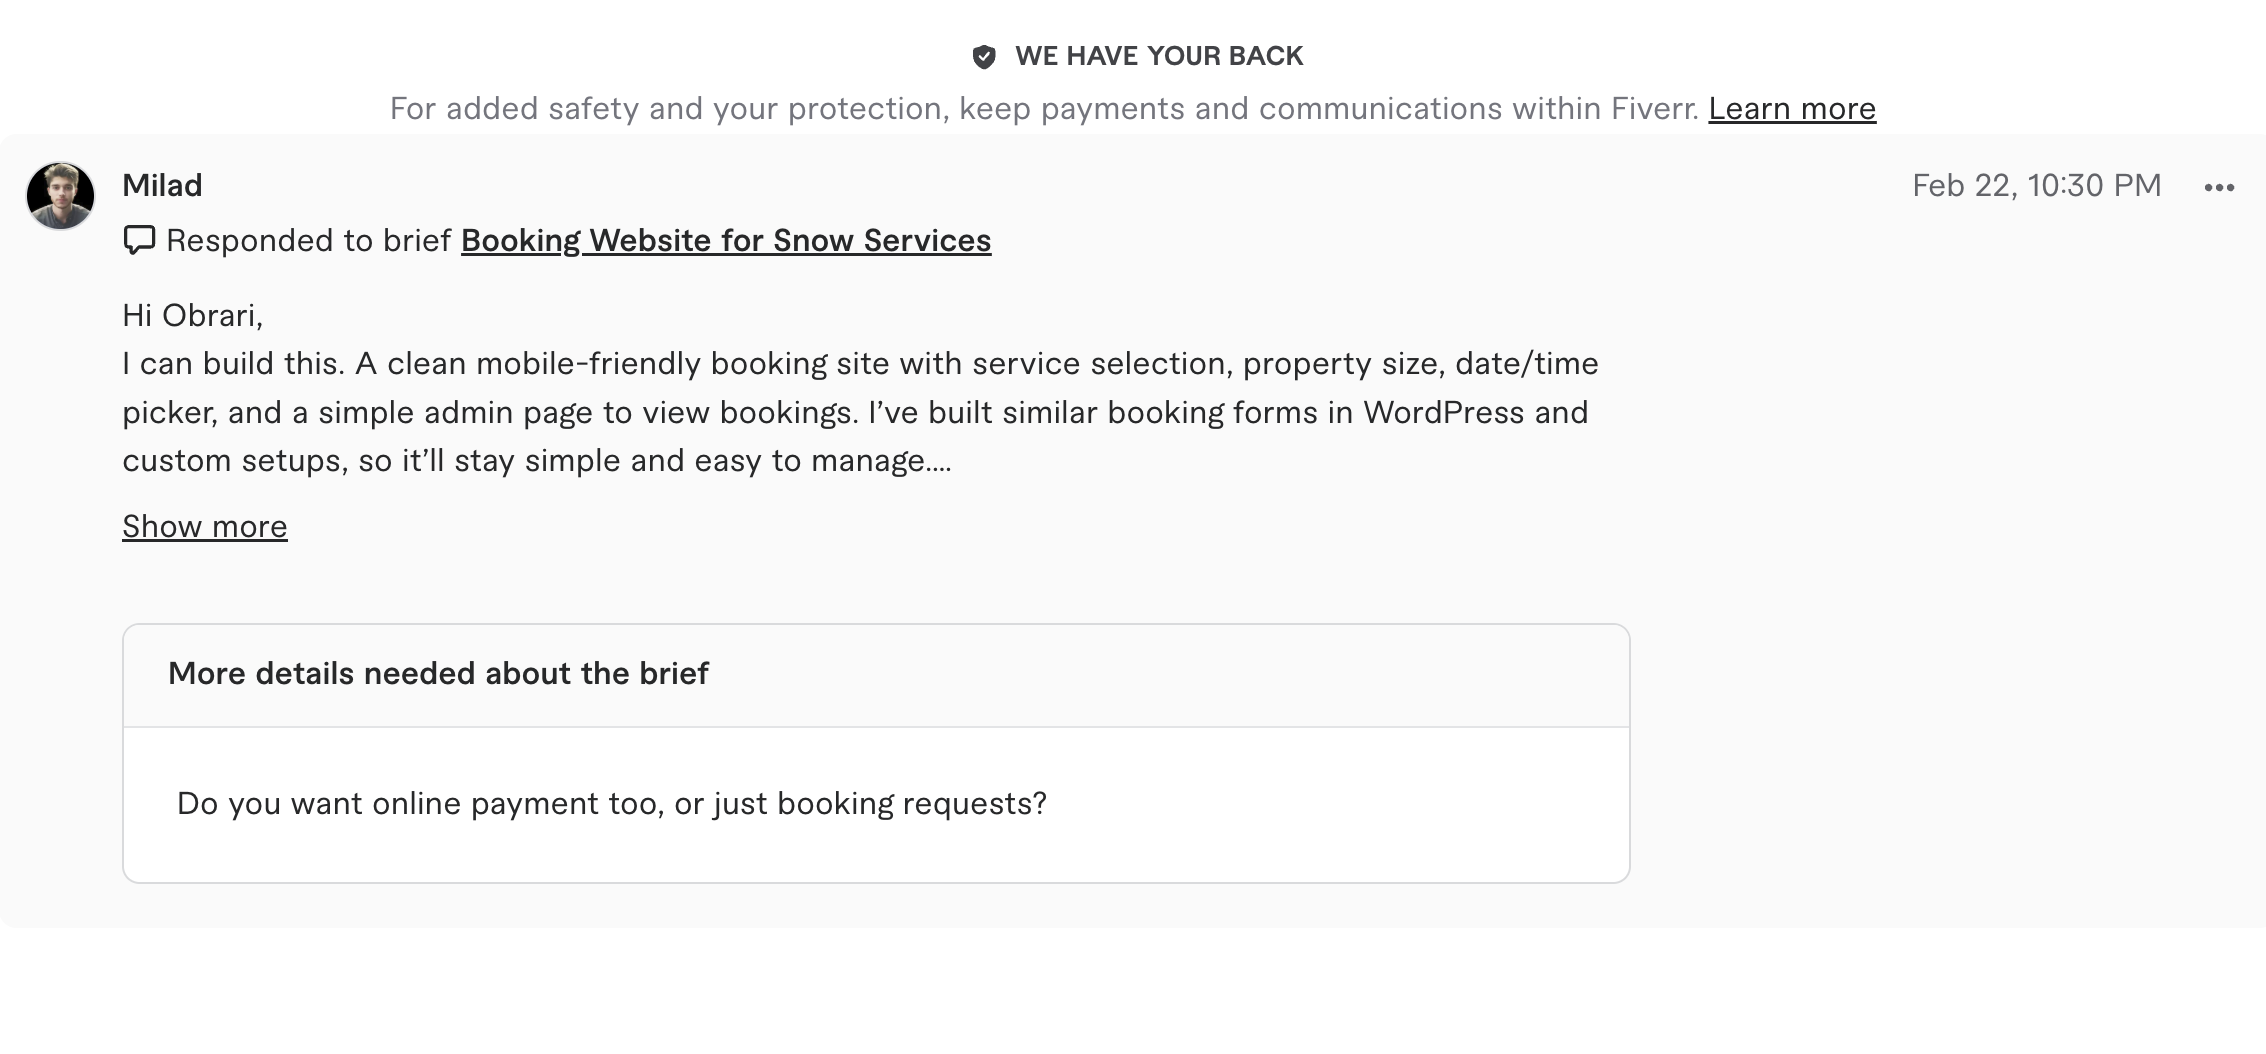This screenshot has height=1054, width=2266.
Task: Click the three-dot icon near the timestamp
Action: 2219,186
